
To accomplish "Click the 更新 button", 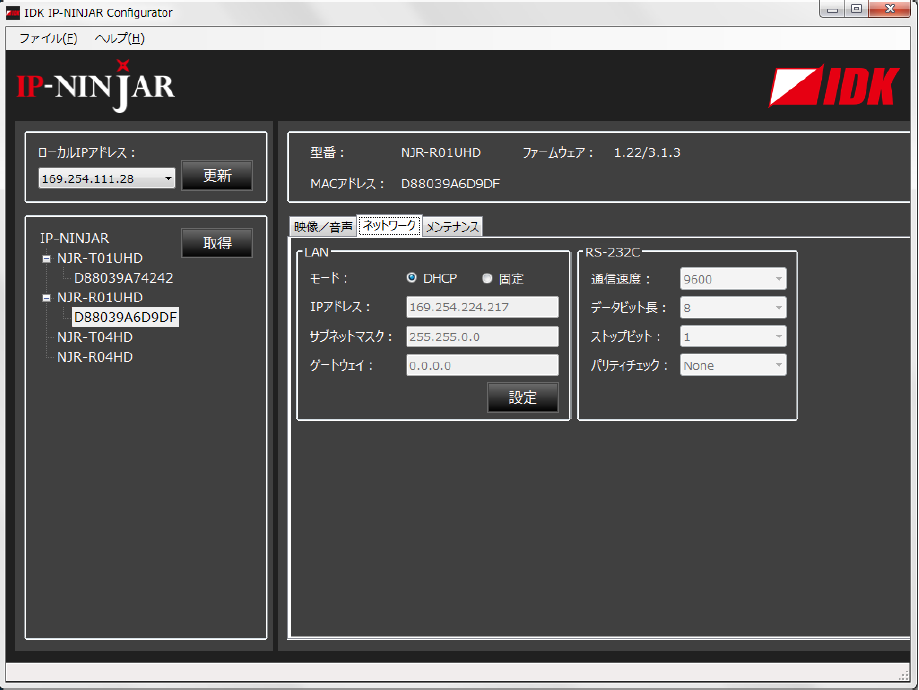I will (217, 176).
